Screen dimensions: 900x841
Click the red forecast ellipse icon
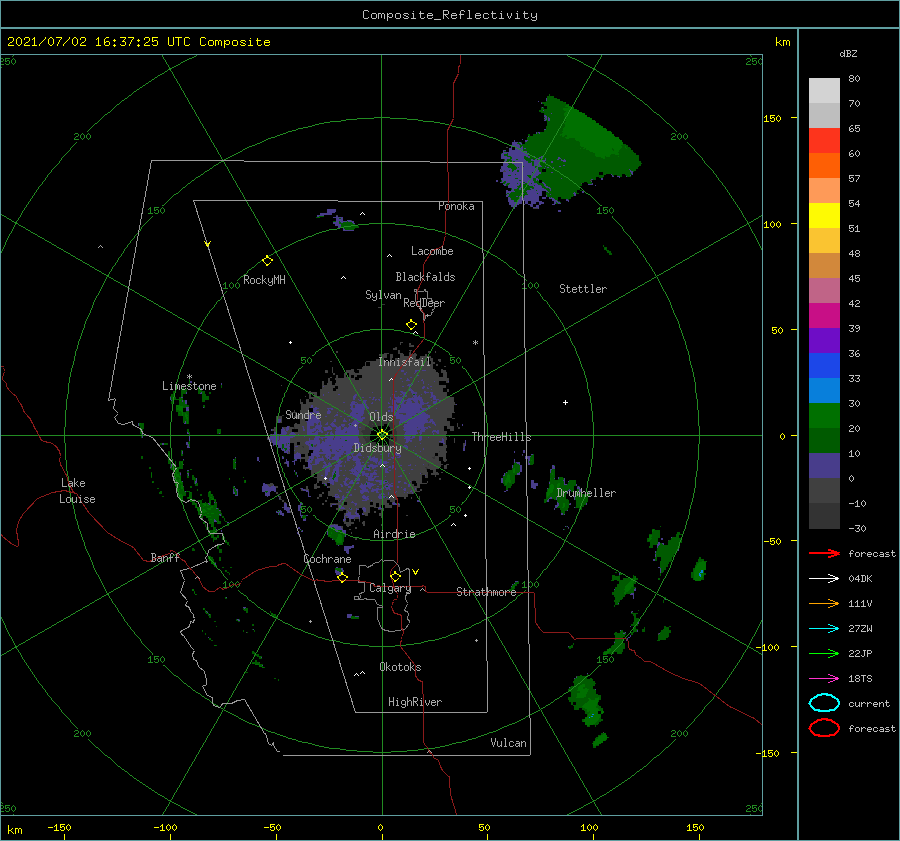pos(824,728)
